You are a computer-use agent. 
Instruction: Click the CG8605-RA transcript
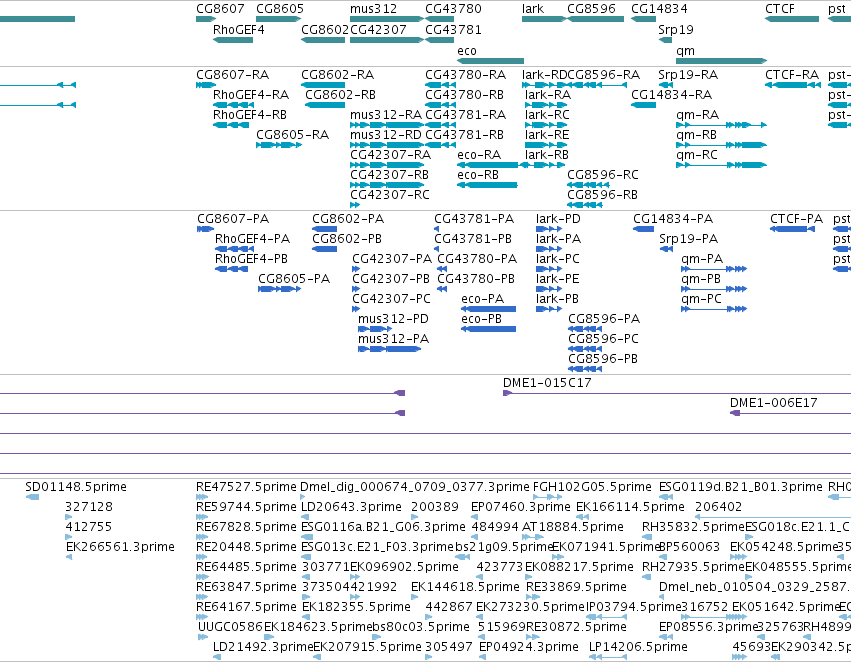pyautogui.click(x=279, y=145)
